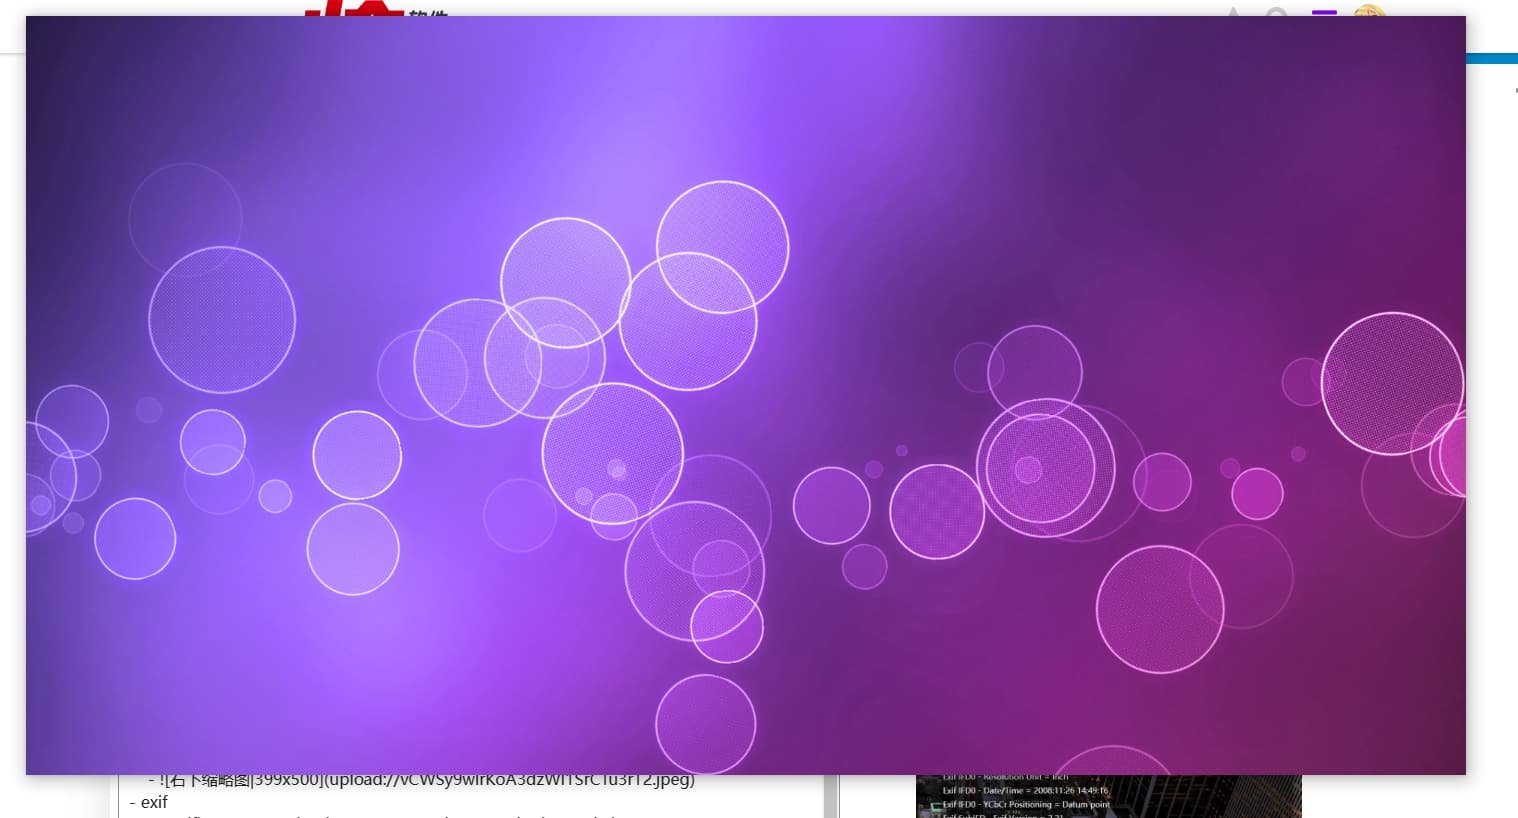Image resolution: width=1518 pixels, height=818 pixels.
Task: Dismiss lightbox by clicking blank left margin
Action: pyautogui.click(x=12, y=400)
